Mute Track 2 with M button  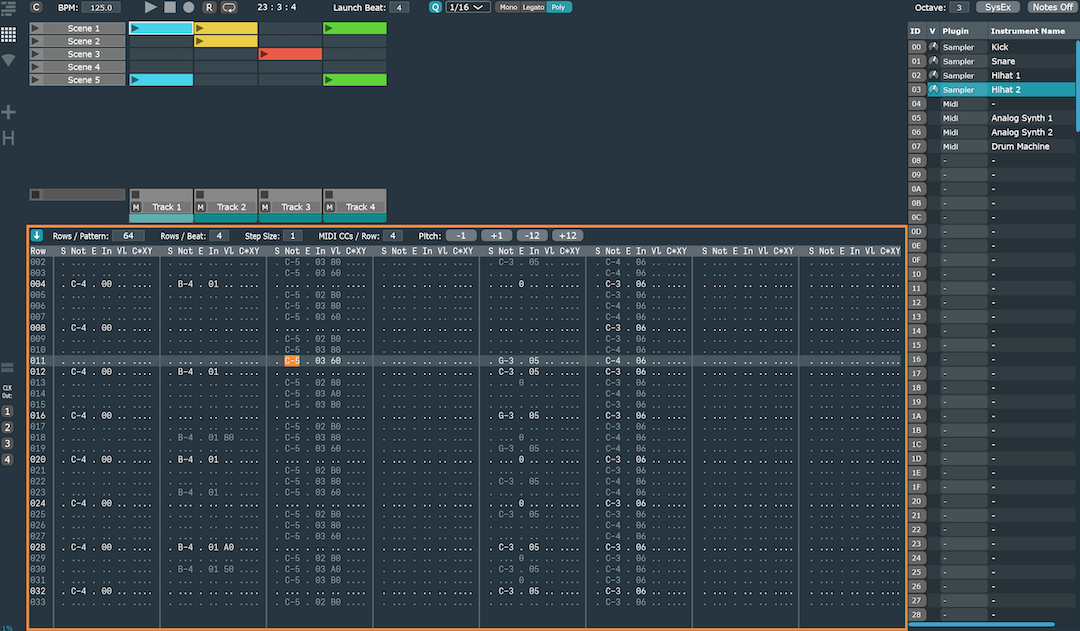click(x=200, y=207)
